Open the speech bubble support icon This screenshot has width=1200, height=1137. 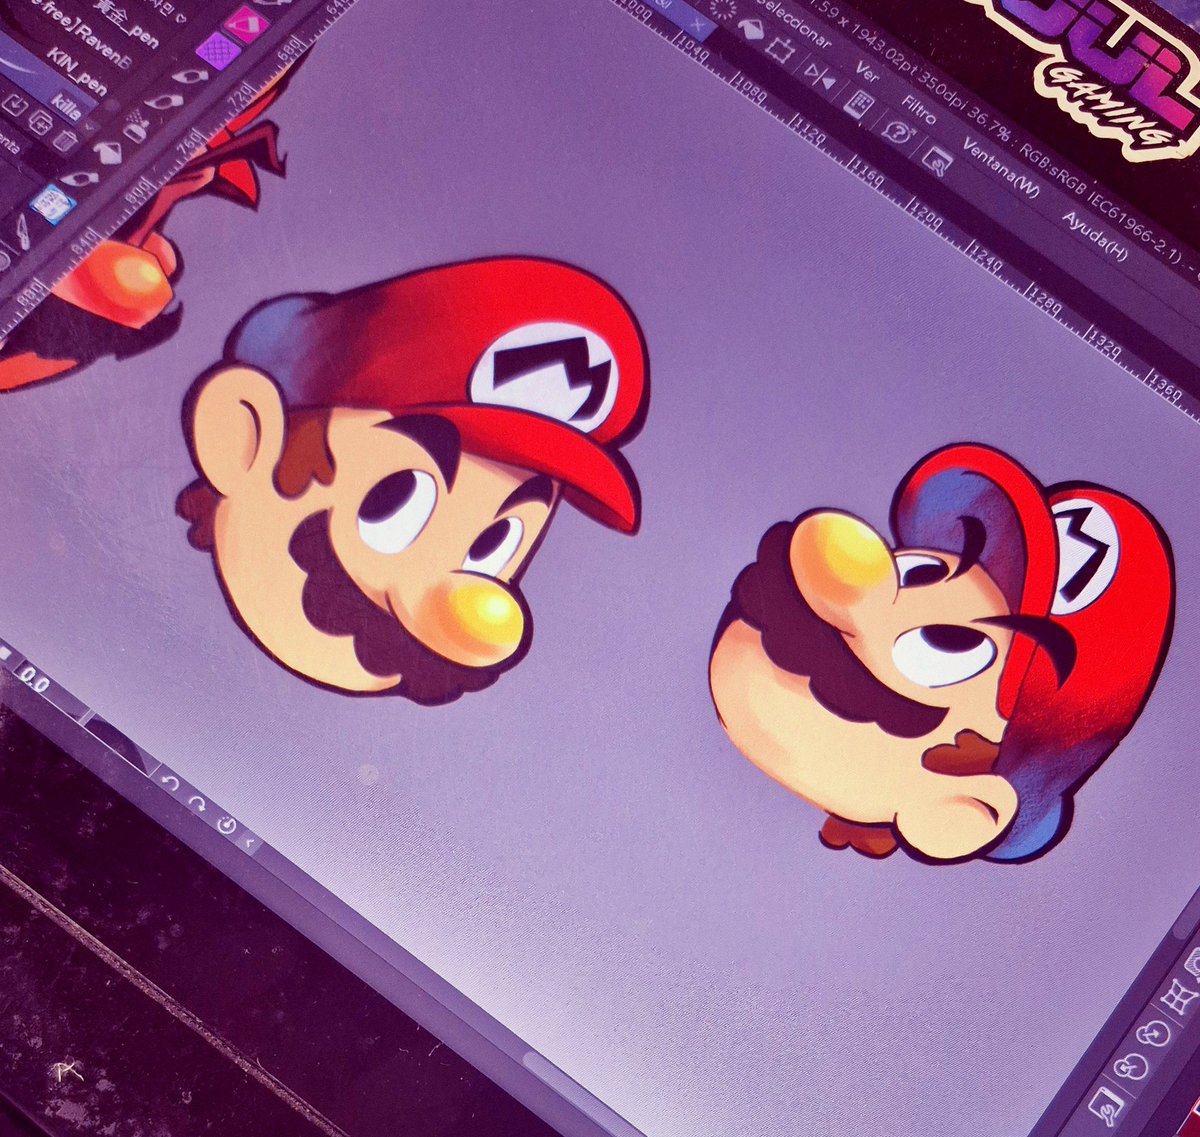[898, 131]
